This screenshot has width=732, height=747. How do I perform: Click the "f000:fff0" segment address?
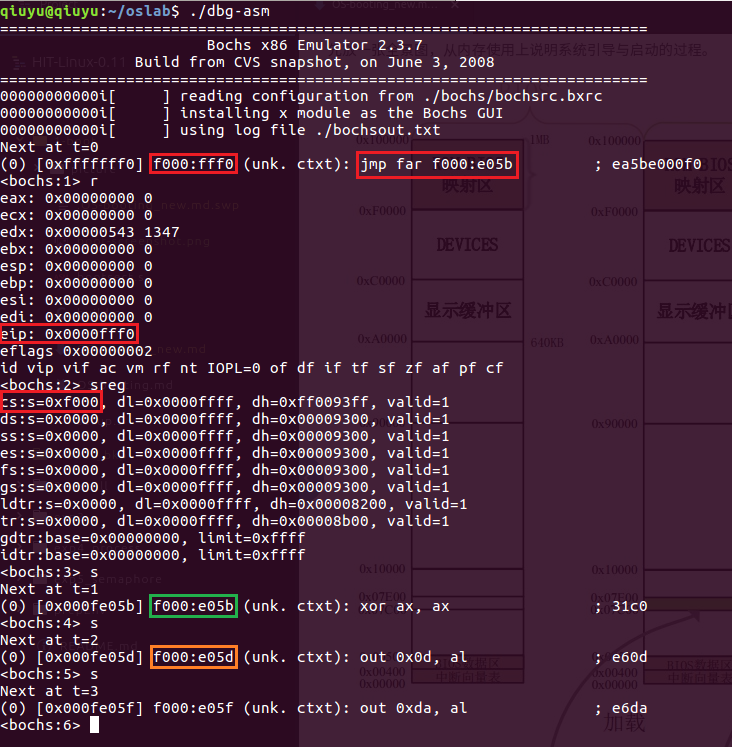coord(193,164)
